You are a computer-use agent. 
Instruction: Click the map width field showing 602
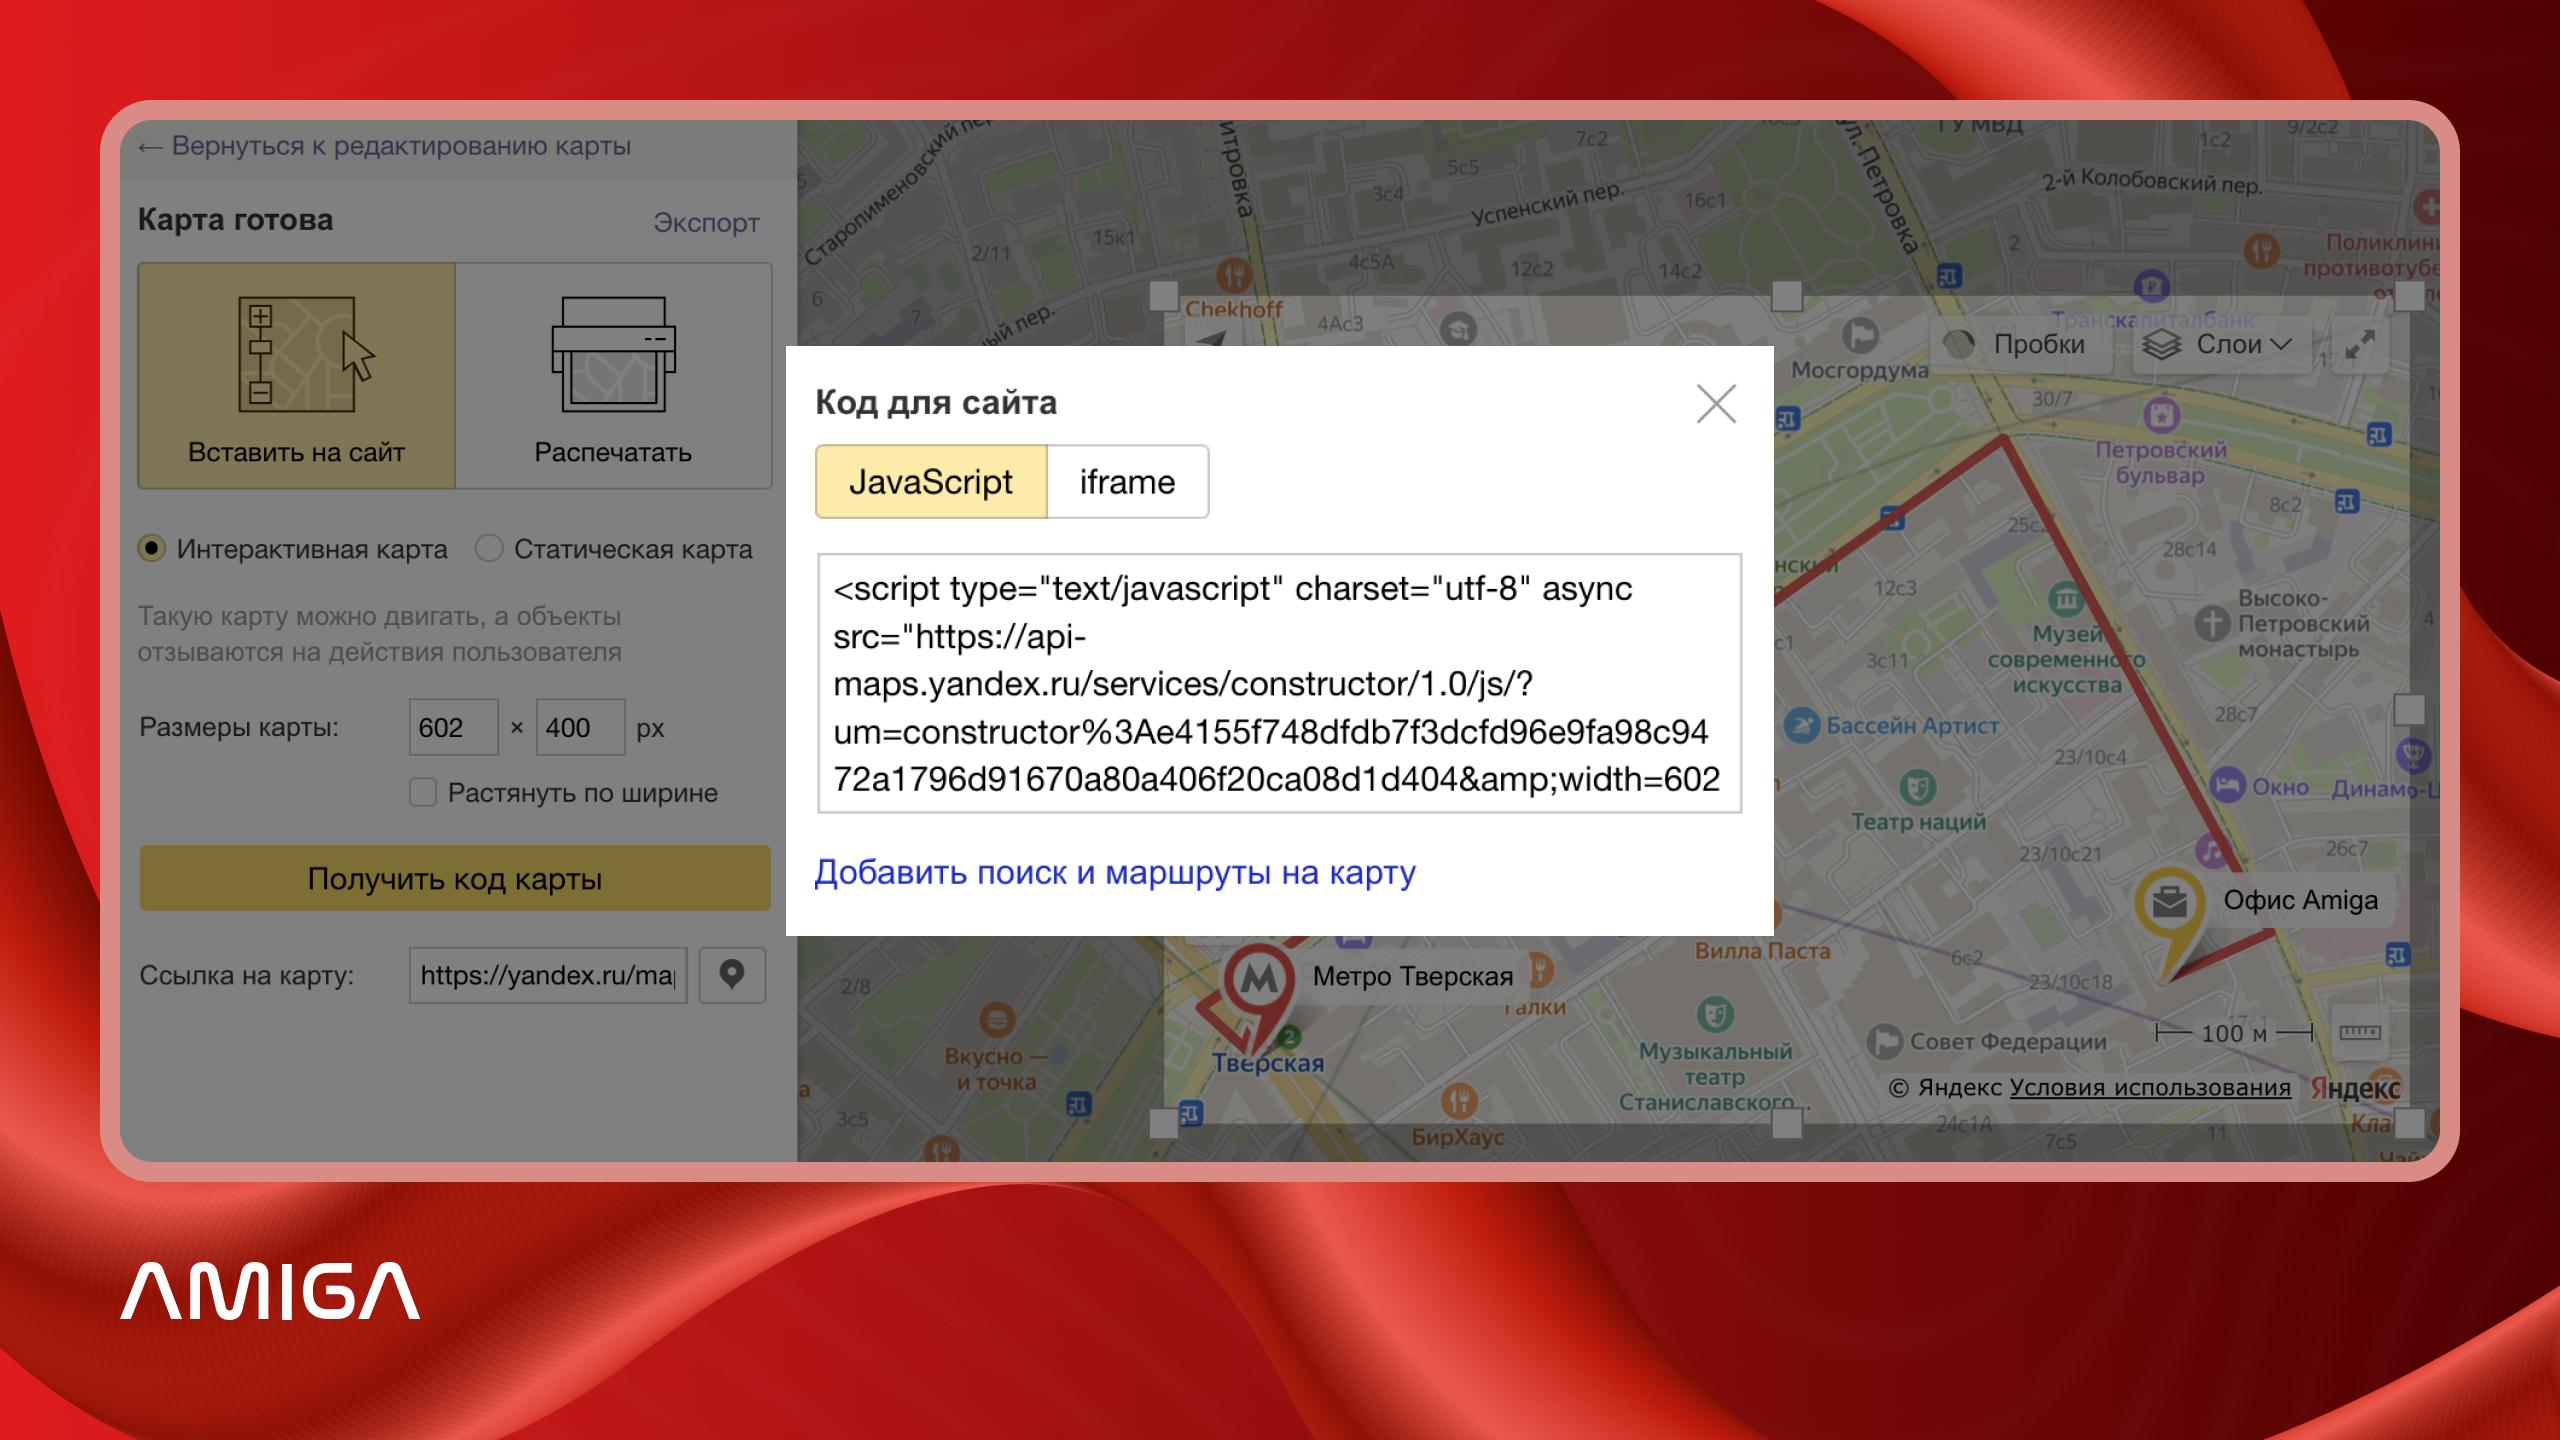(452, 728)
